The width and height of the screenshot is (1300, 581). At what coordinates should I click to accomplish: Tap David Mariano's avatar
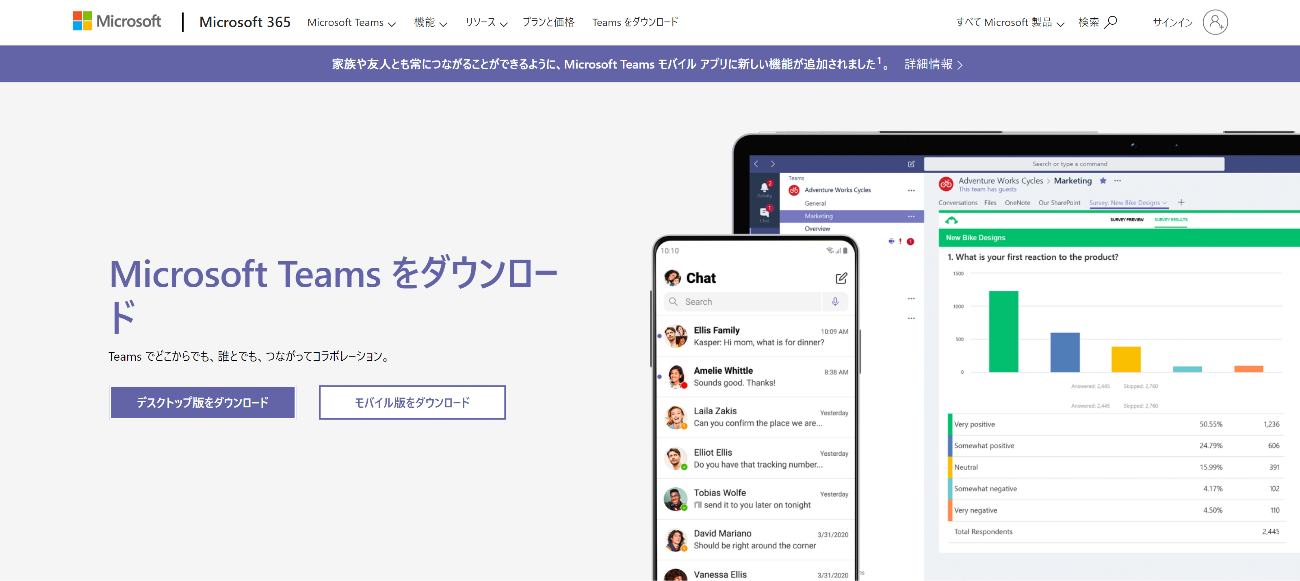(x=677, y=540)
